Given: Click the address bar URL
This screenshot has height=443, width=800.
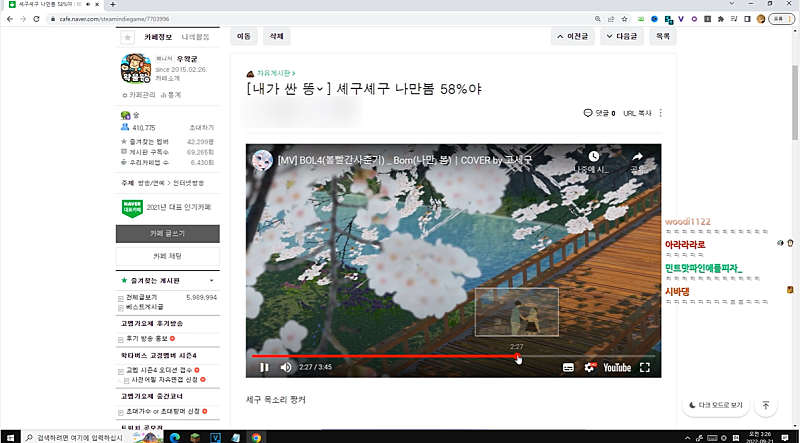Looking at the screenshot, I should 114,19.
